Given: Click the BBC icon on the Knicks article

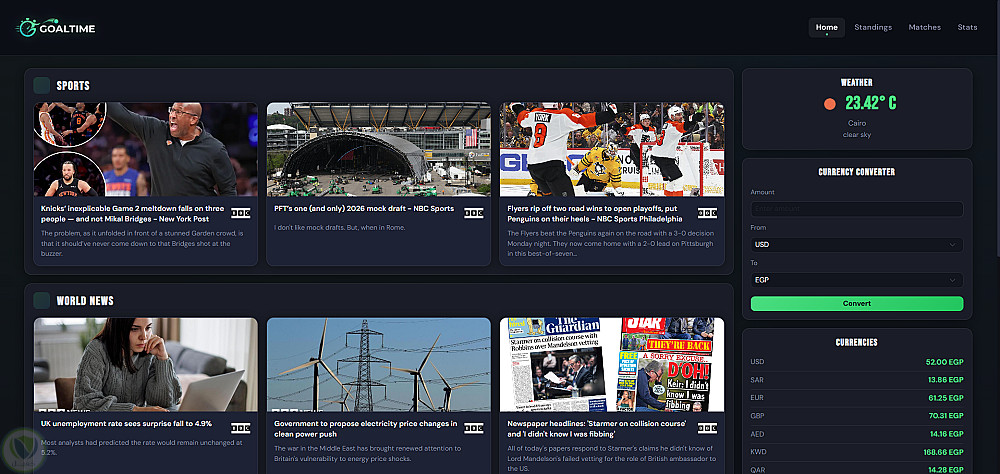Looking at the screenshot, I should coord(240,213).
